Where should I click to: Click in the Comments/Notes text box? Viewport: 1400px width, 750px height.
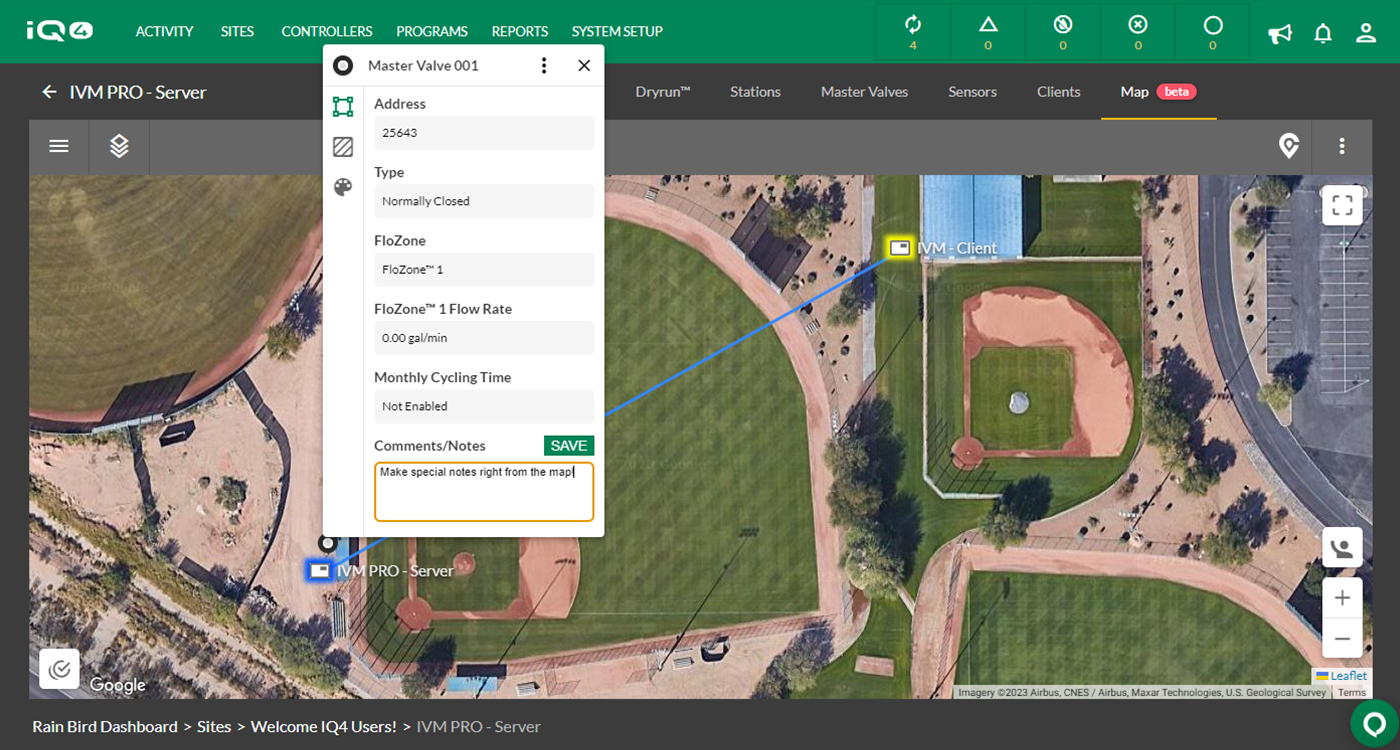click(x=484, y=491)
